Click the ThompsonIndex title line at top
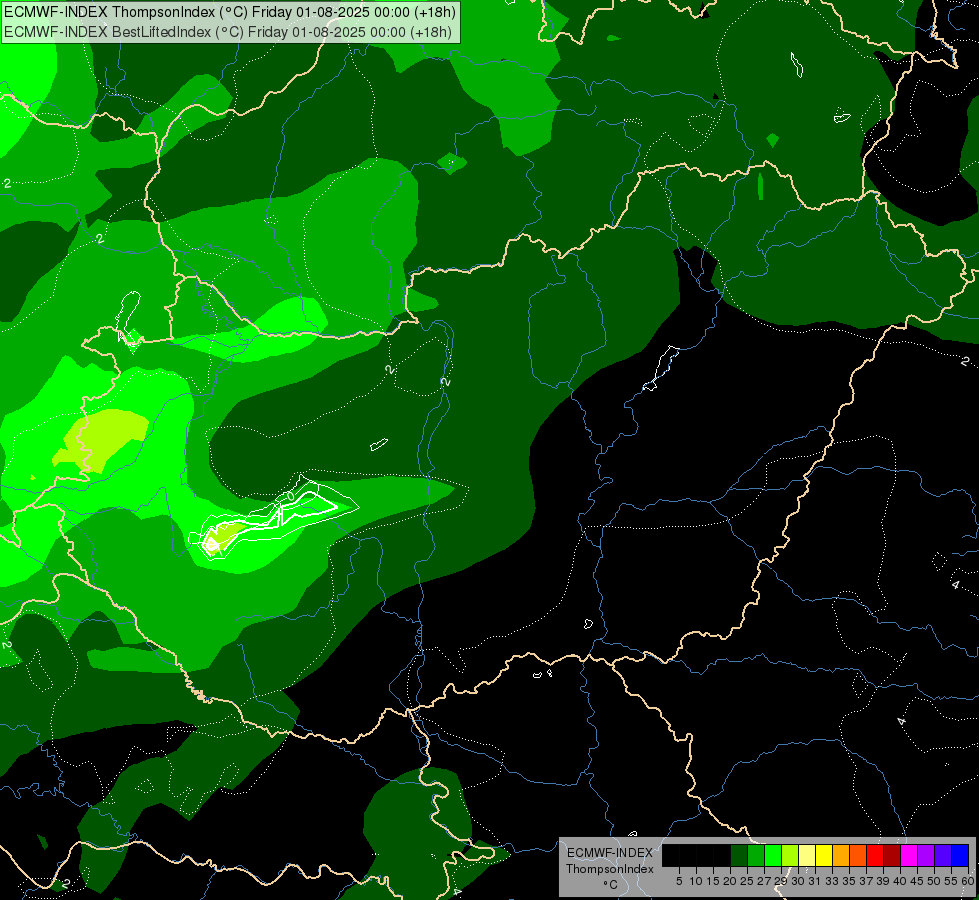The height and width of the screenshot is (900, 979). [230, 12]
